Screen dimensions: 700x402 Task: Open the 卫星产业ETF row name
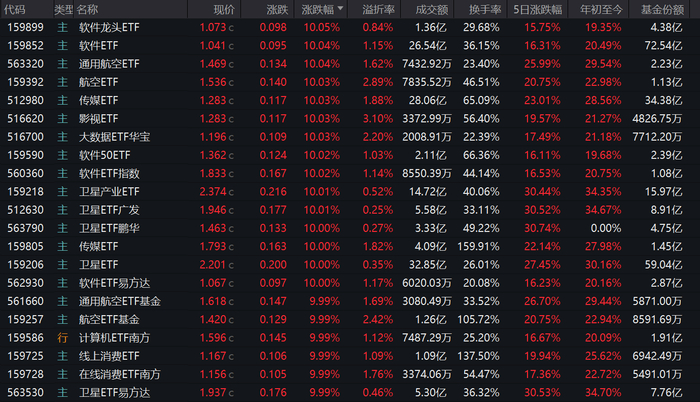pos(109,192)
